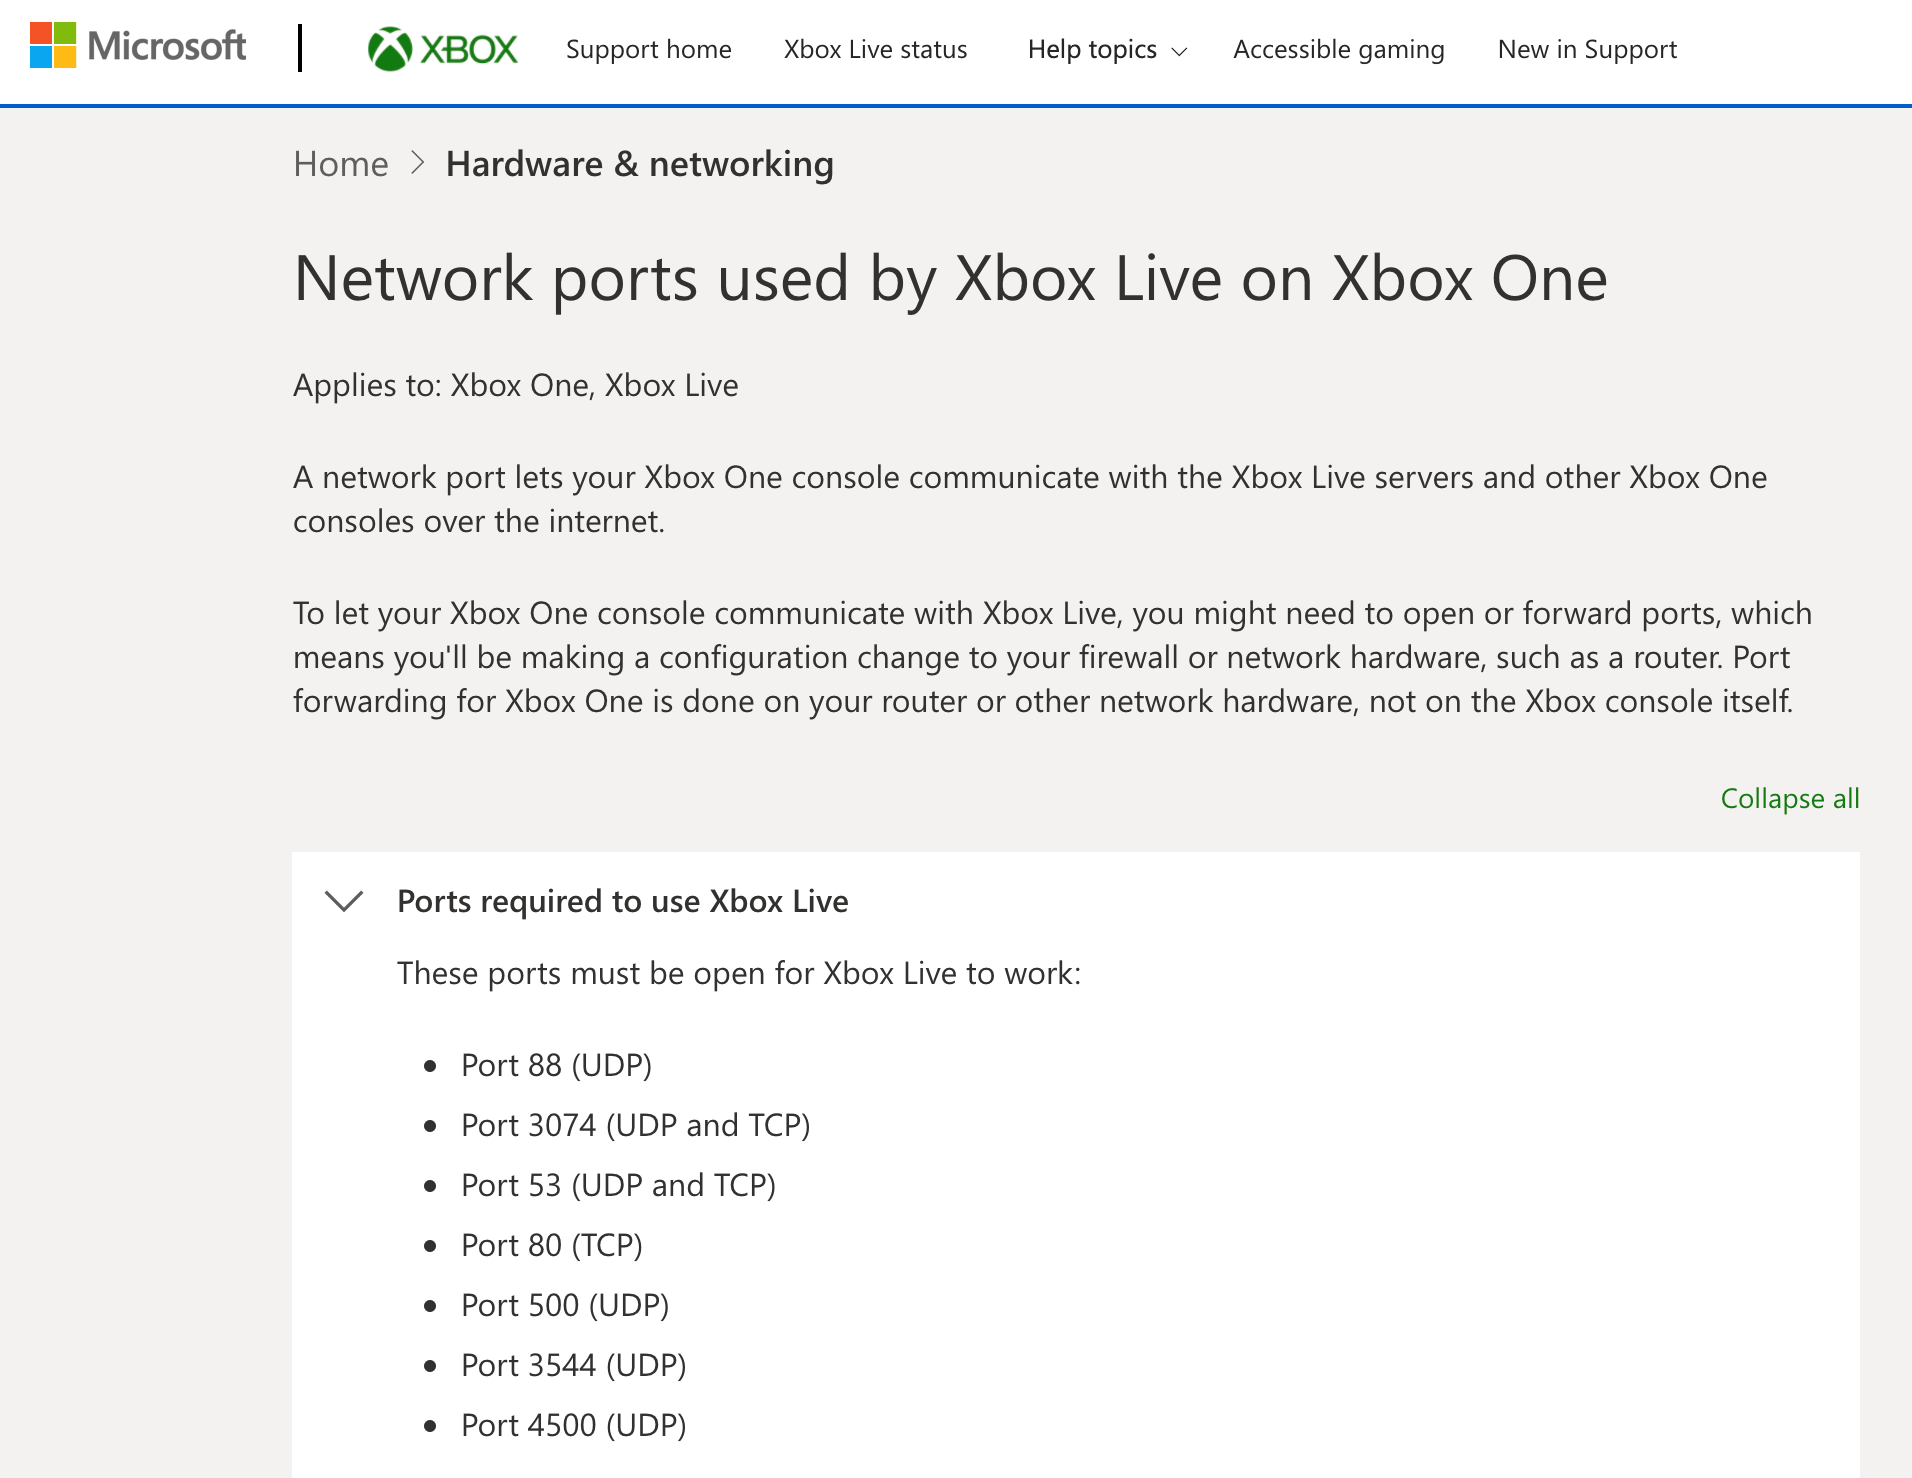The image size is (1912, 1478).
Task: Open New in Support link
Action: [x=1587, y=49]
